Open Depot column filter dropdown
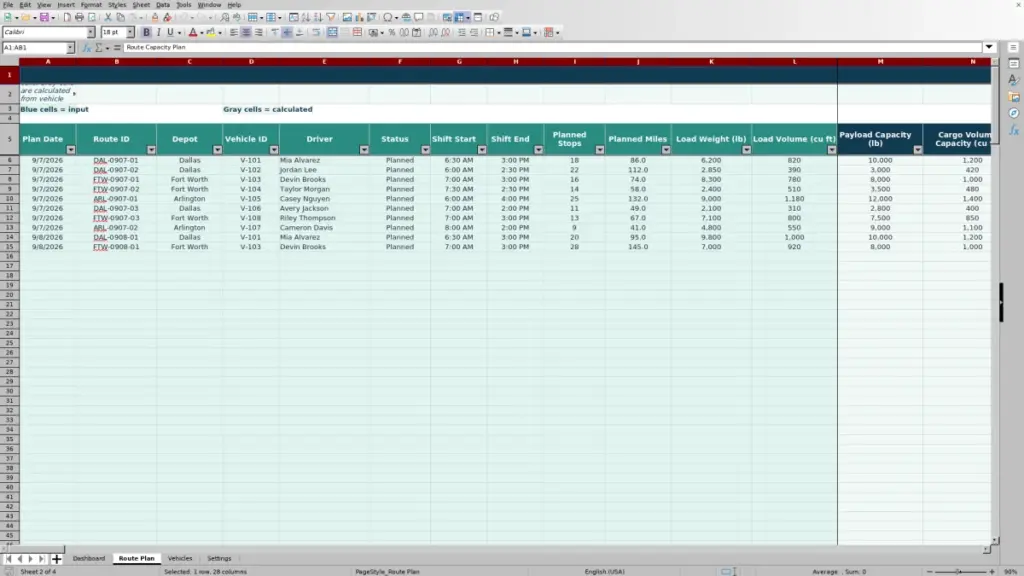The height and width of the screenshot is (576, 1024). click(x=217, y=150)
